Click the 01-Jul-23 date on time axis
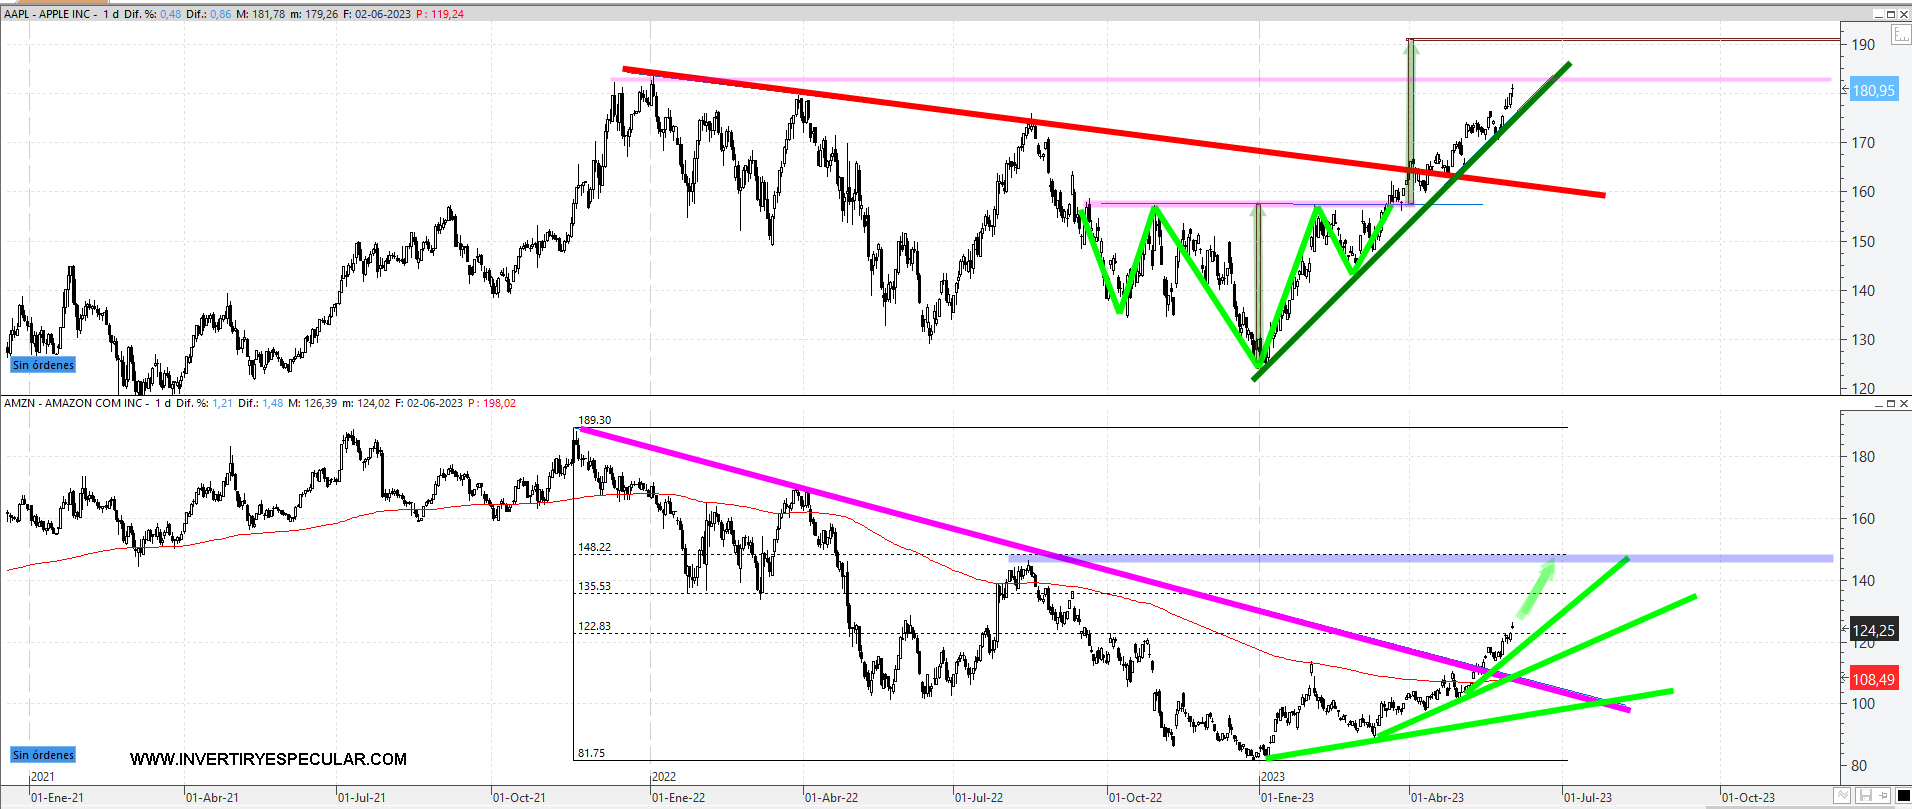This screenshot has width=1912, height=809. pyautogui.click(x=1588, y=797)
